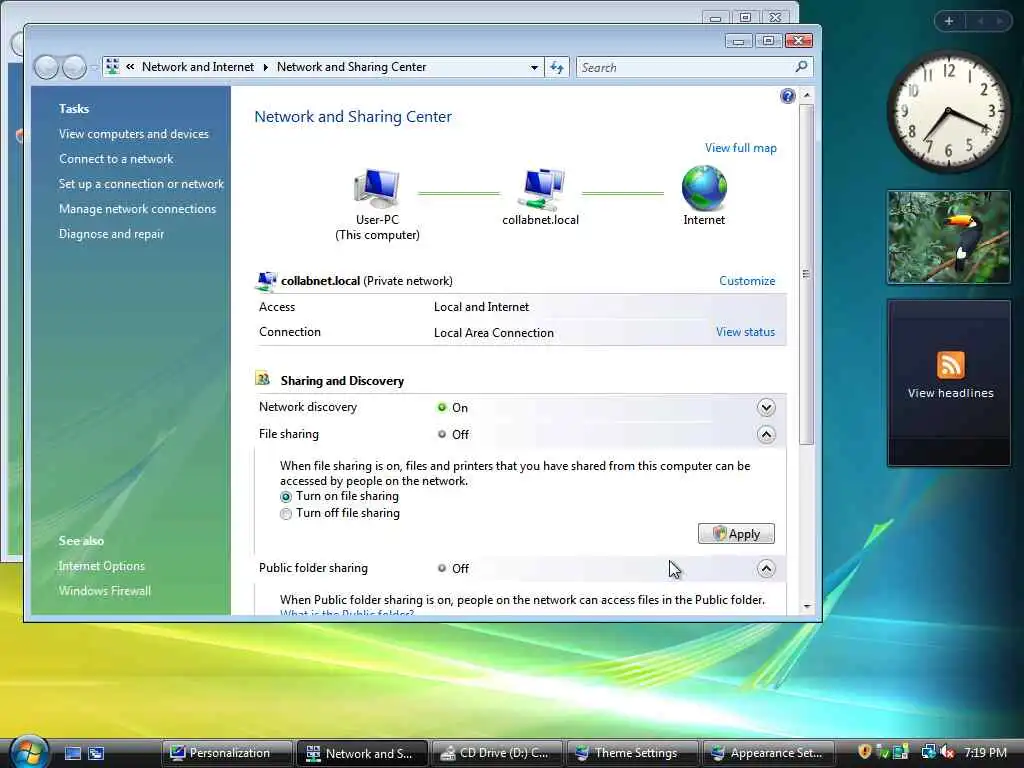Click the Forward navigation button
The height and width of the screenshot is (768, 1024).
coord(74,67)
